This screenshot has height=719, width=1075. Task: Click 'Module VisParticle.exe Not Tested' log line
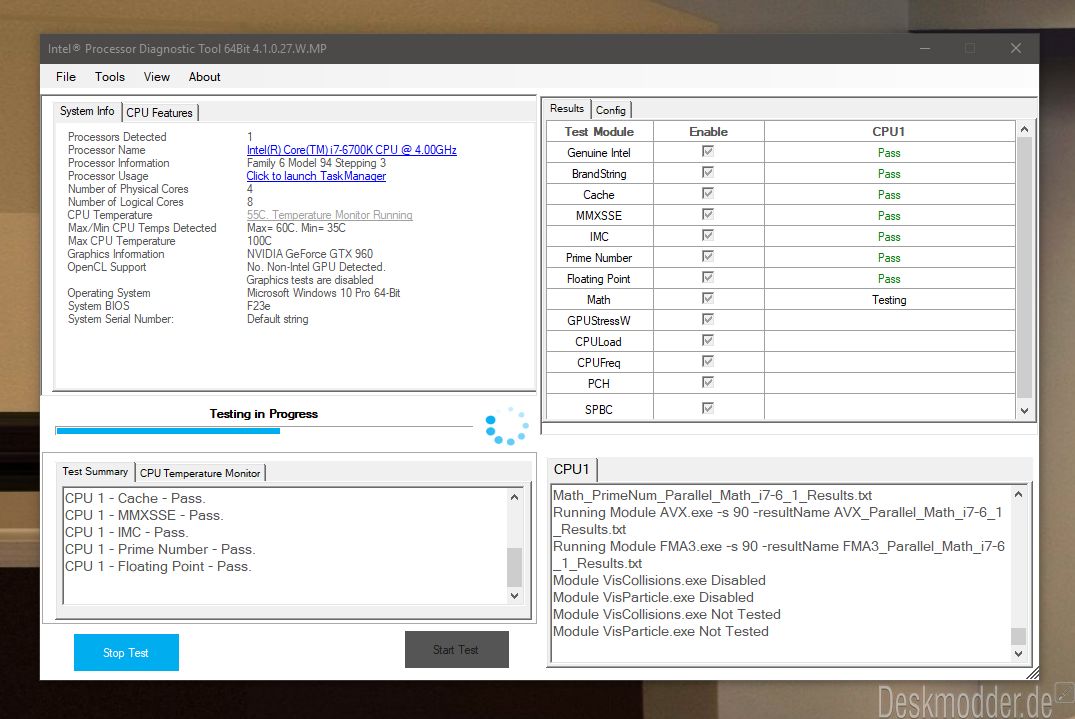[661, 631]
